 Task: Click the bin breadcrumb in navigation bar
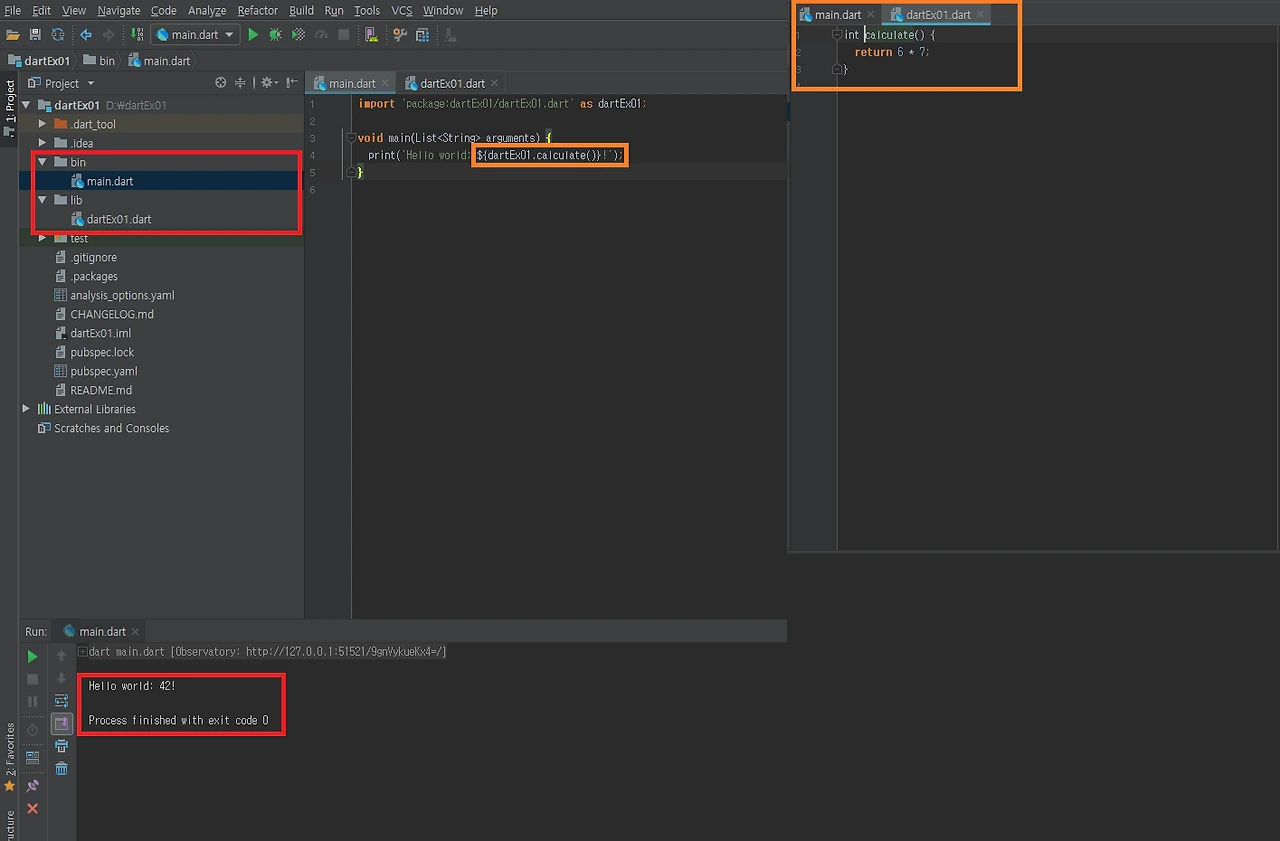click(x=99, y=61)
